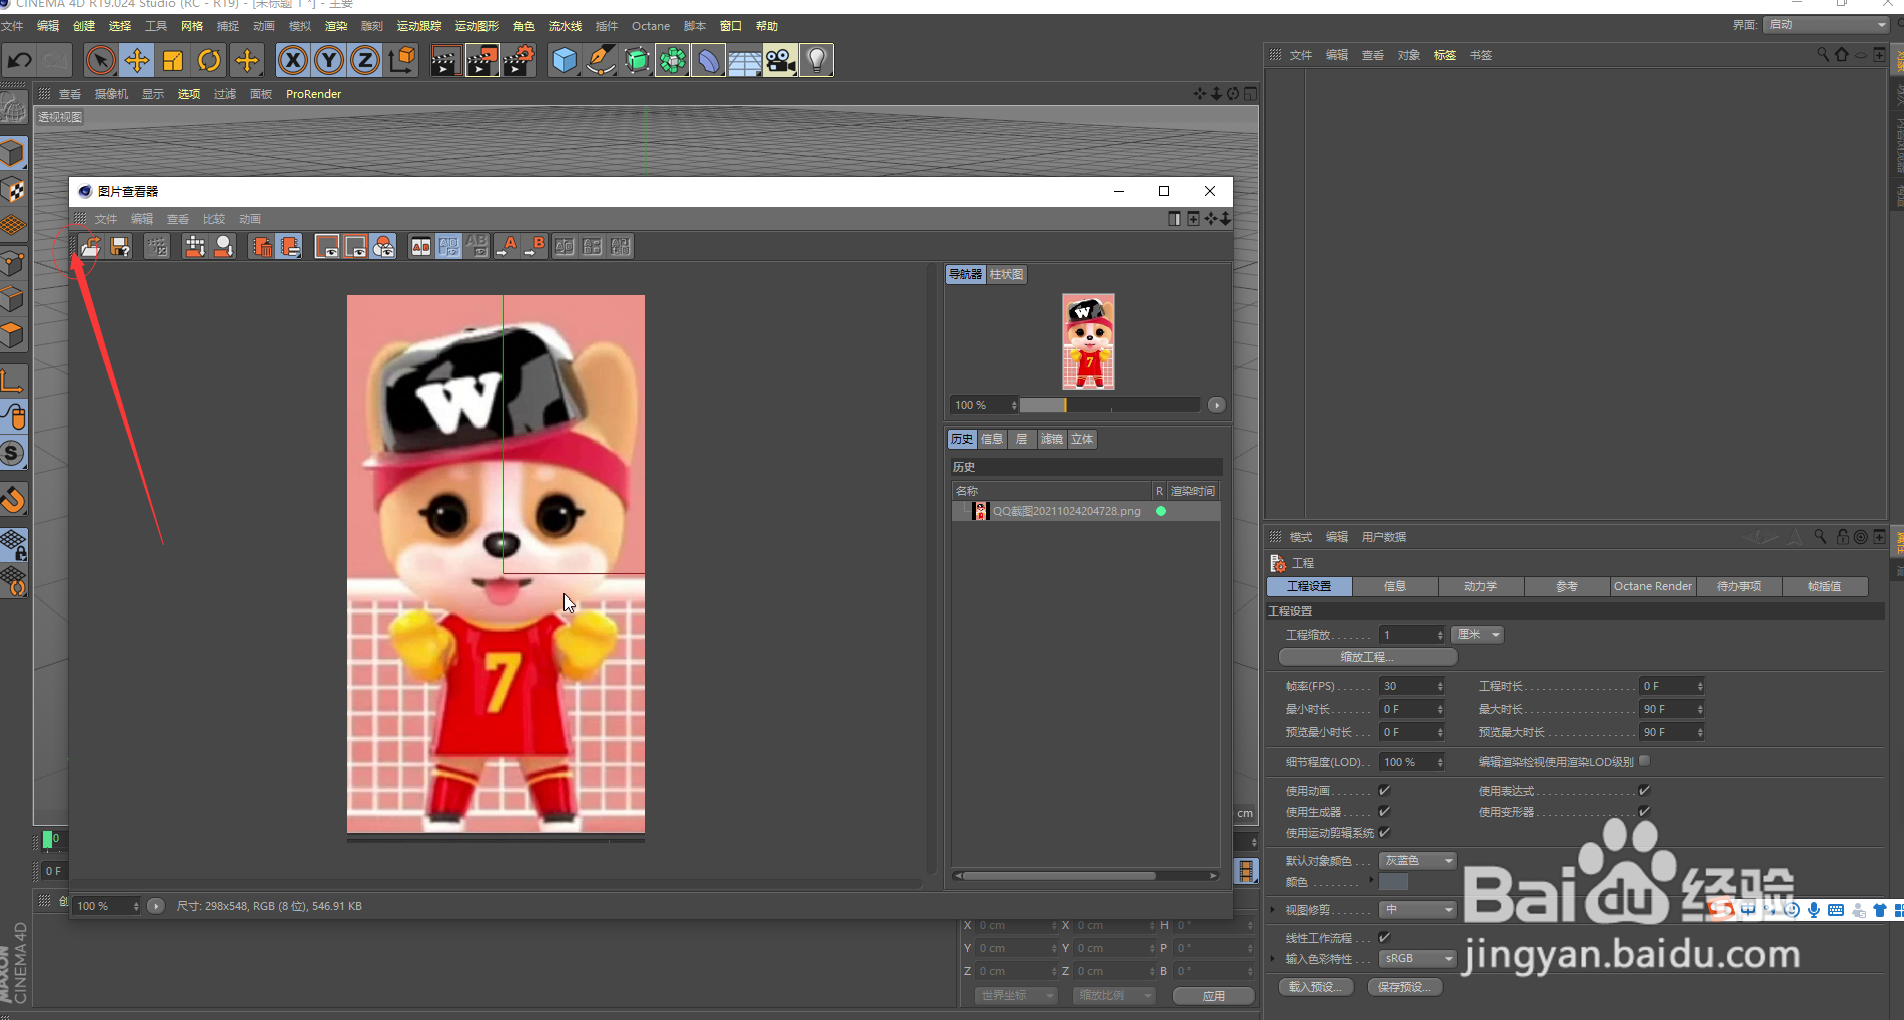This screenshot has height=1020, width=1904.
Task: Click the 应用 apply button
Action: (x=1213, y=996)
